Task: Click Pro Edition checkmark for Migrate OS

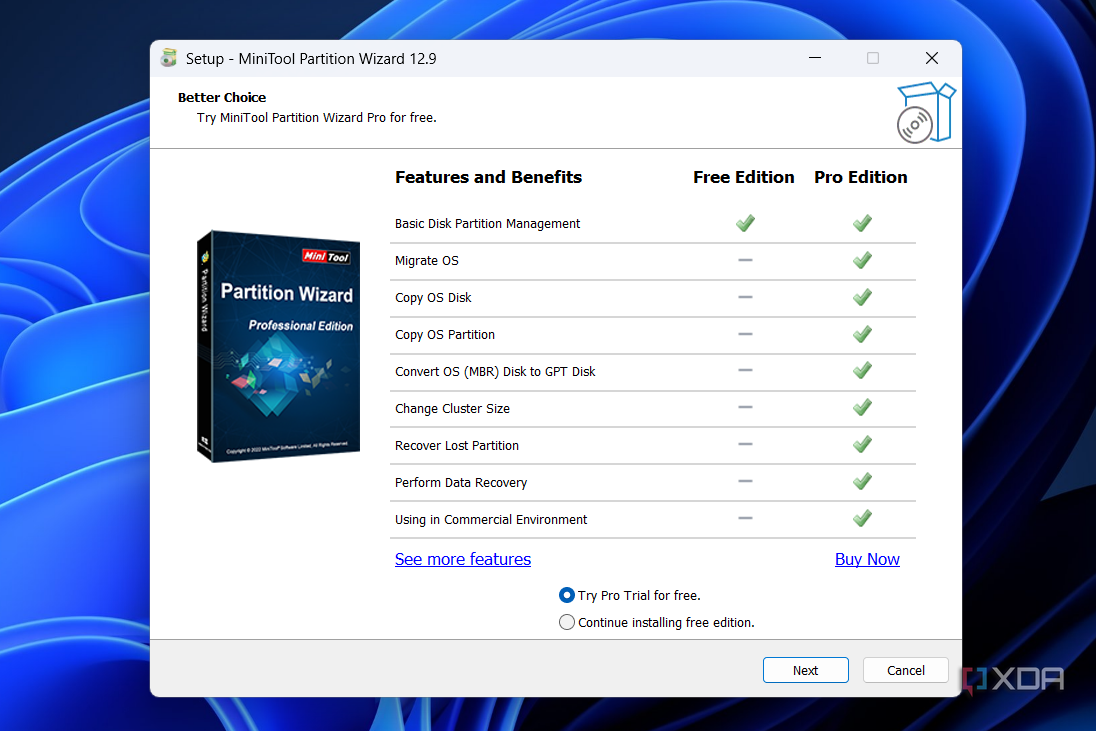Action: (862, 260)
